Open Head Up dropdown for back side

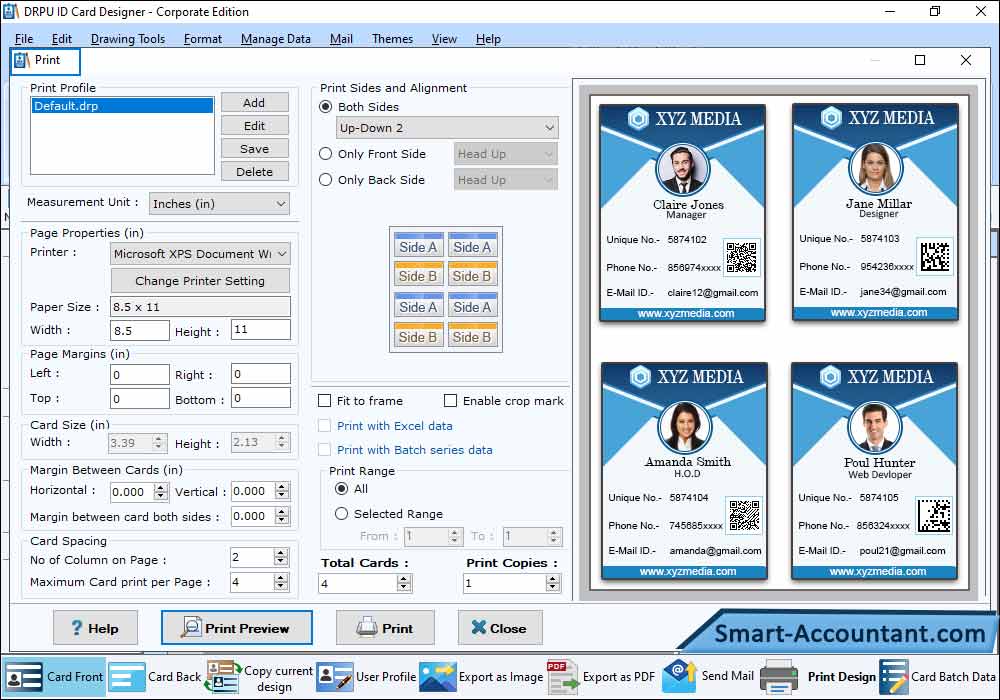pyautogui.click(x=506, y=180)
